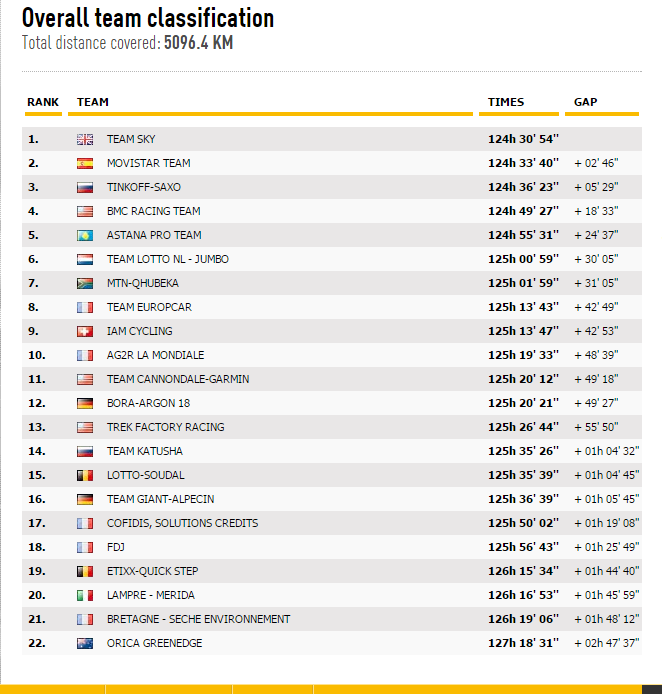Click the French flag beside Team Europcar

[x=85, y=307]
